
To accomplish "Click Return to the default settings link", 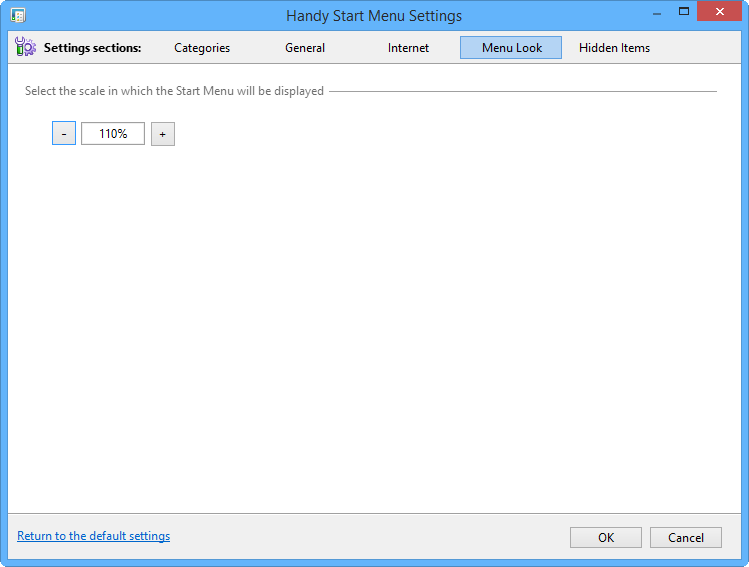I will click(x=94, y=536).
